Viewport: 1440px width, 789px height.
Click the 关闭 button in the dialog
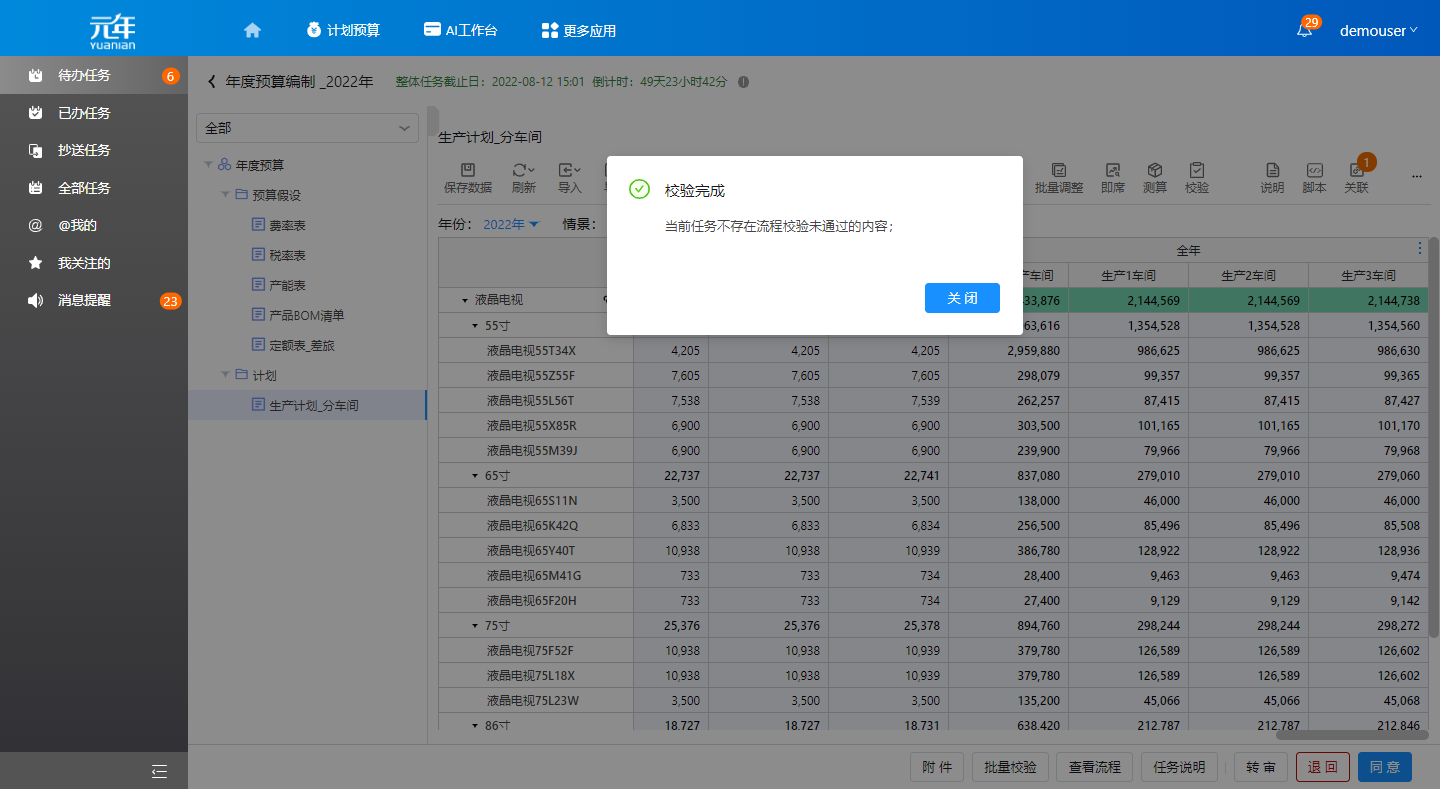coord(961,298)
